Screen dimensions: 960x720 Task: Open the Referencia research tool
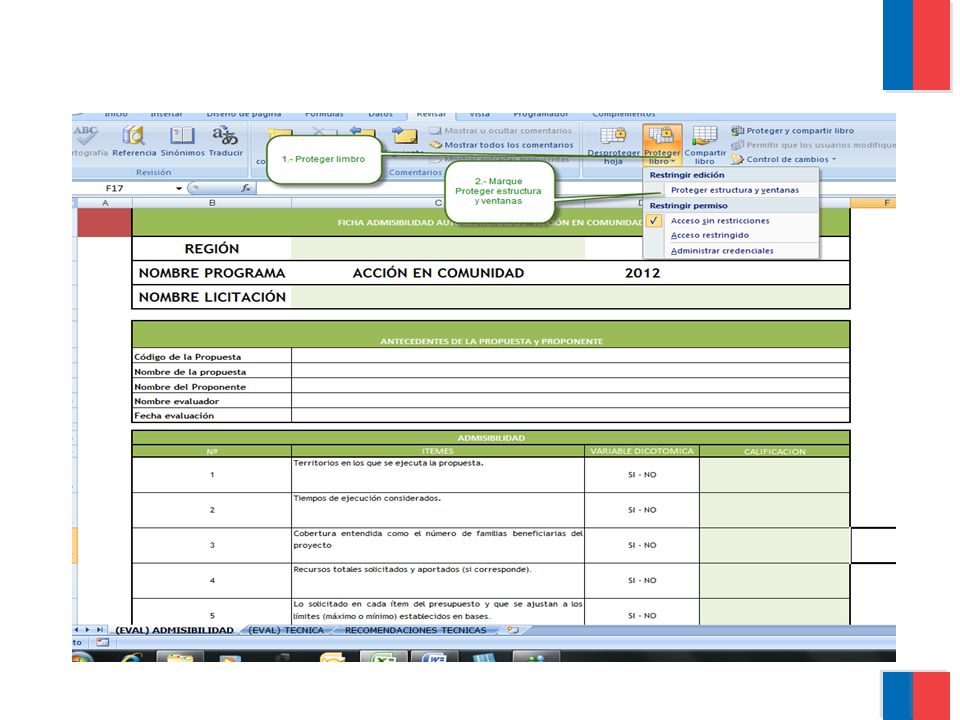click(134, 141)
